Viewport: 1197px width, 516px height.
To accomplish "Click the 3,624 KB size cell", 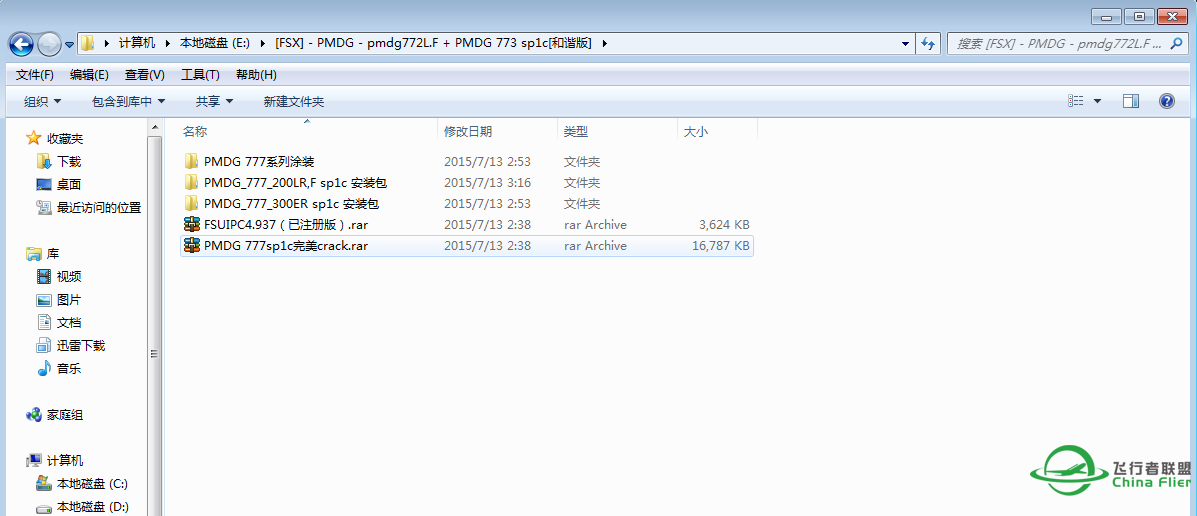I will pyautogui.click(x=724, y=224).
